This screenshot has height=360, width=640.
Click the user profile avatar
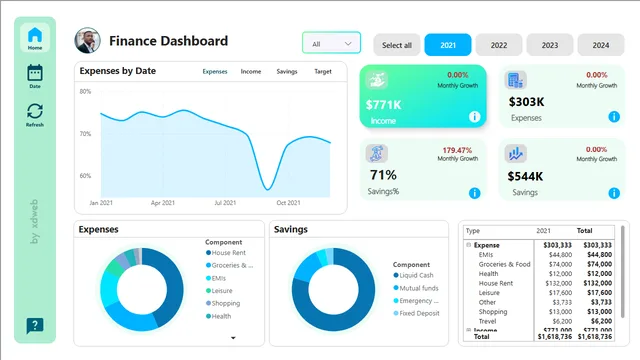[87, 40]
